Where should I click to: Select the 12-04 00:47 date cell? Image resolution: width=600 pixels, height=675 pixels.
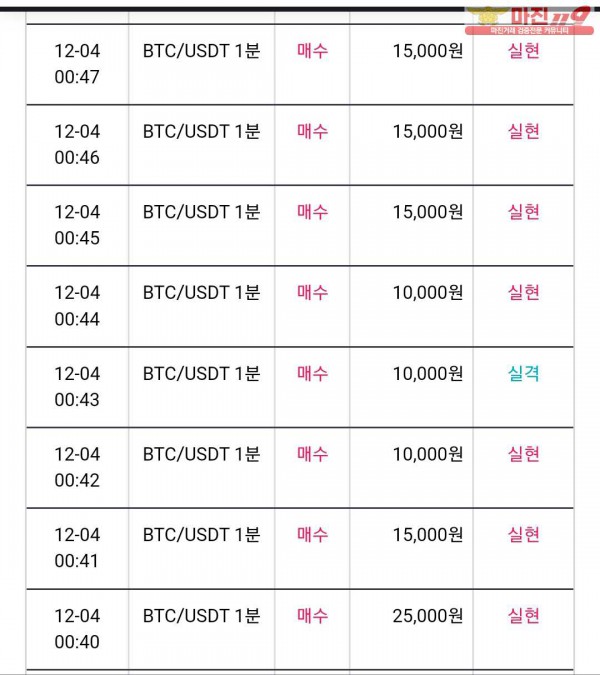pyautogui.click(x=77, y=64)
